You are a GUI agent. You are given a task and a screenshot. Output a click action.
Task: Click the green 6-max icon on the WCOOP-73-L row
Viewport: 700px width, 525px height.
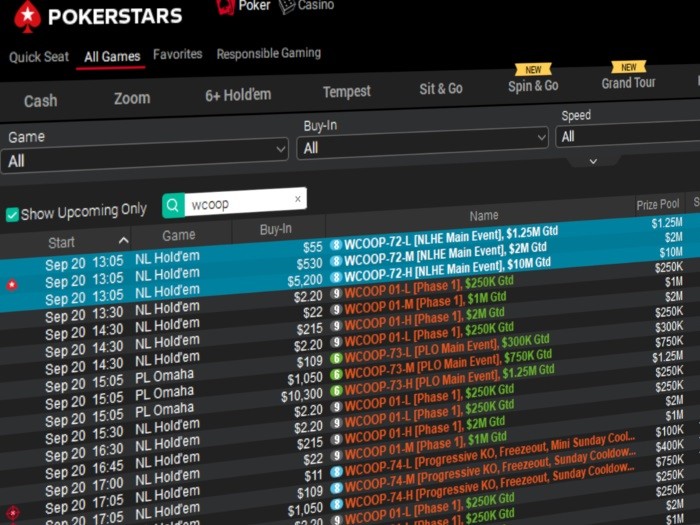point(336,358)
